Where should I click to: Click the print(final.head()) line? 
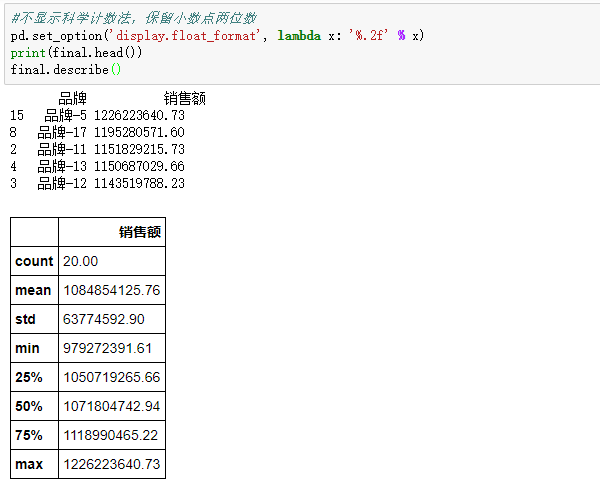click(x=77, y=52)
